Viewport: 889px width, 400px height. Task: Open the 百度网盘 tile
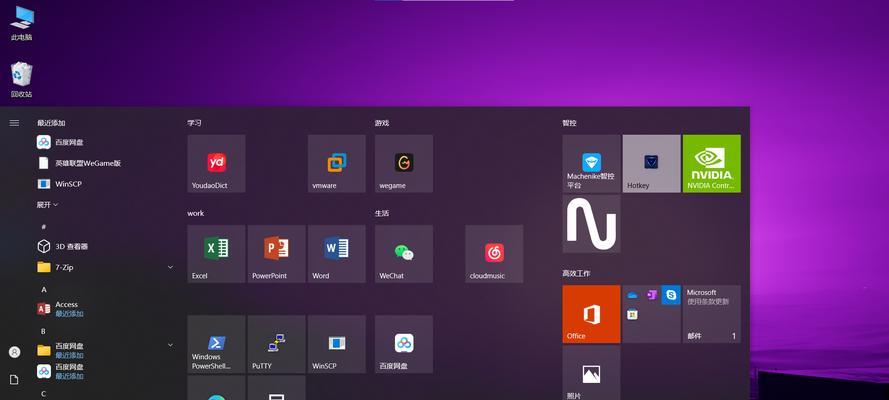(x=404, y=344)
